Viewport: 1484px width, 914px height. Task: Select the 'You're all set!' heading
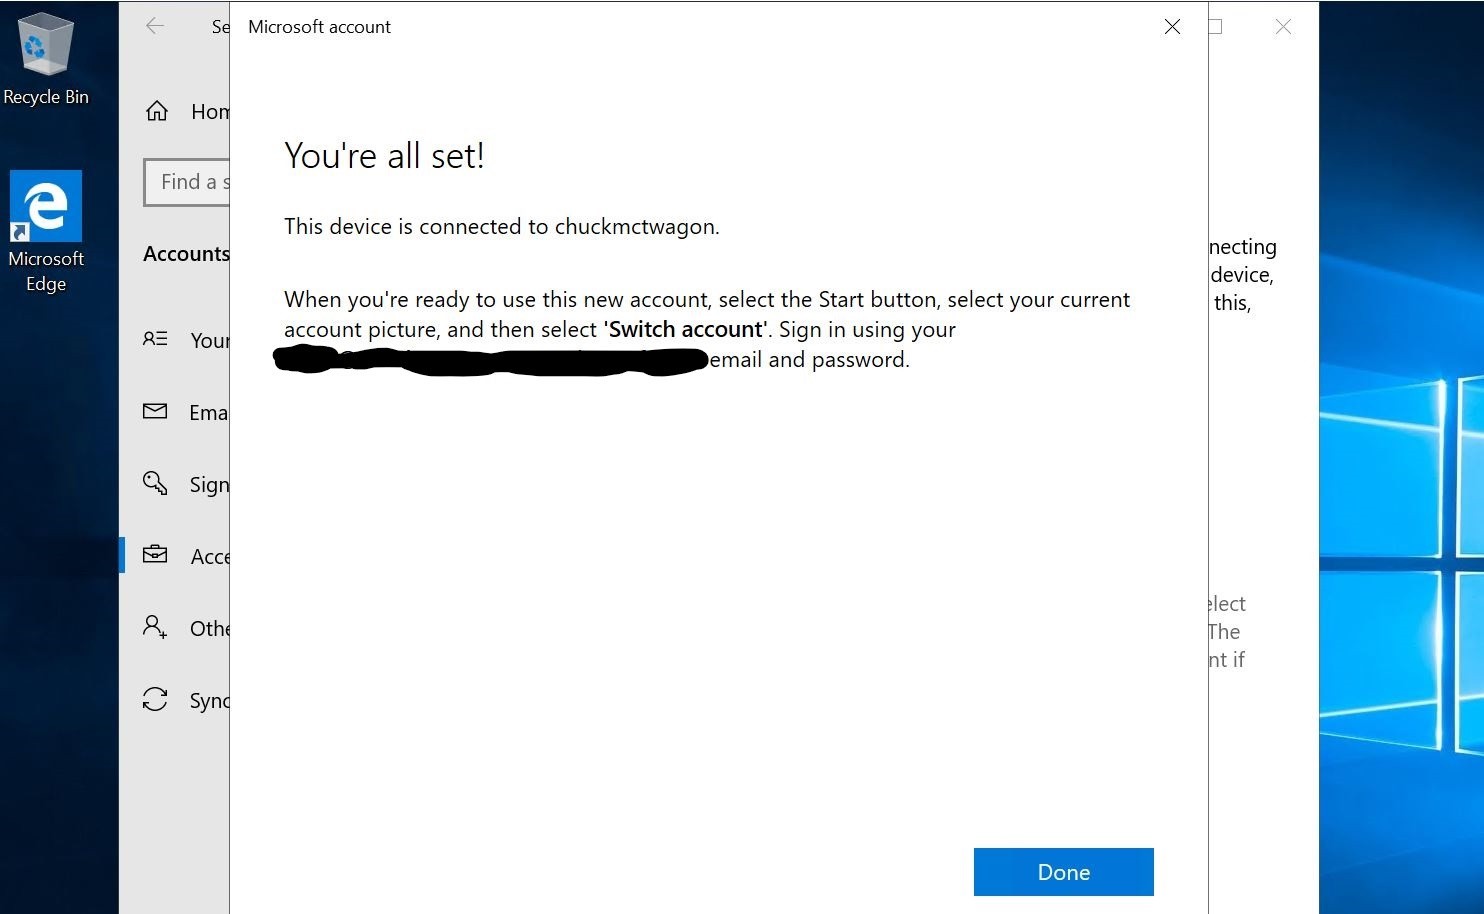point(384,155)
